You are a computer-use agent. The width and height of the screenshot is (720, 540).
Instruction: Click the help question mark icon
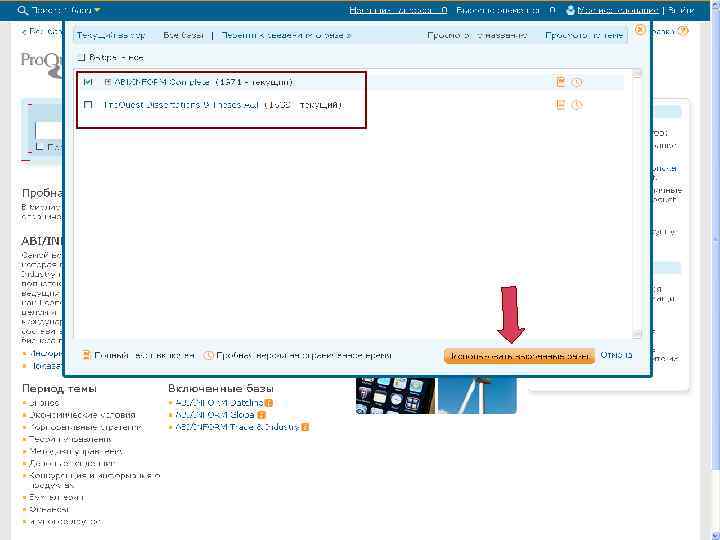[683, 31]
